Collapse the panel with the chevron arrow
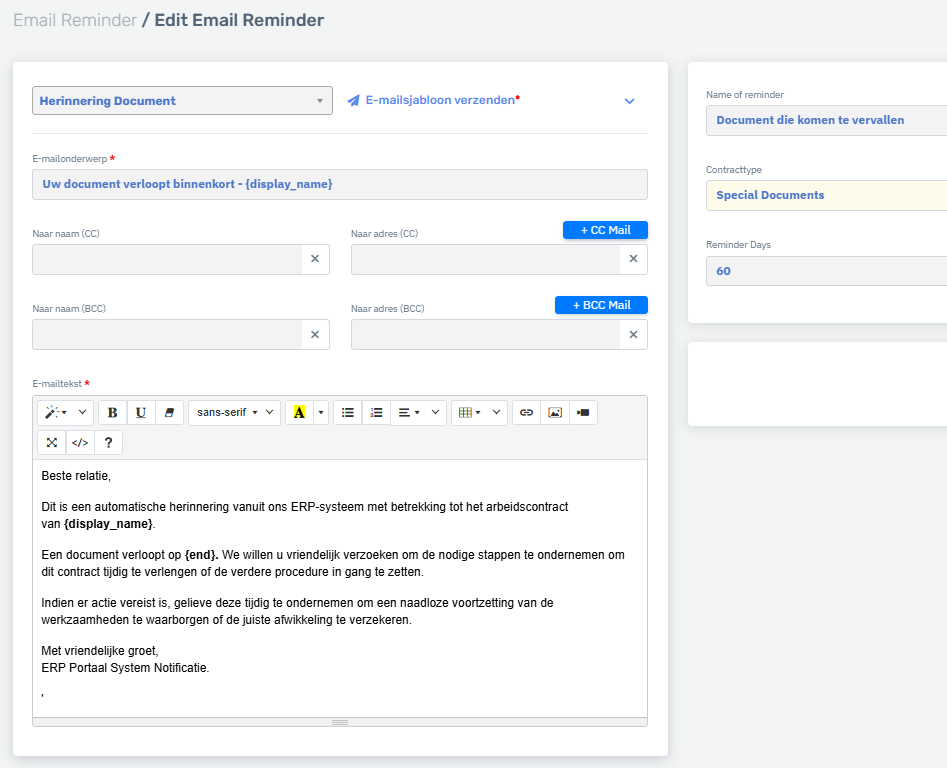 pos(629,101)
